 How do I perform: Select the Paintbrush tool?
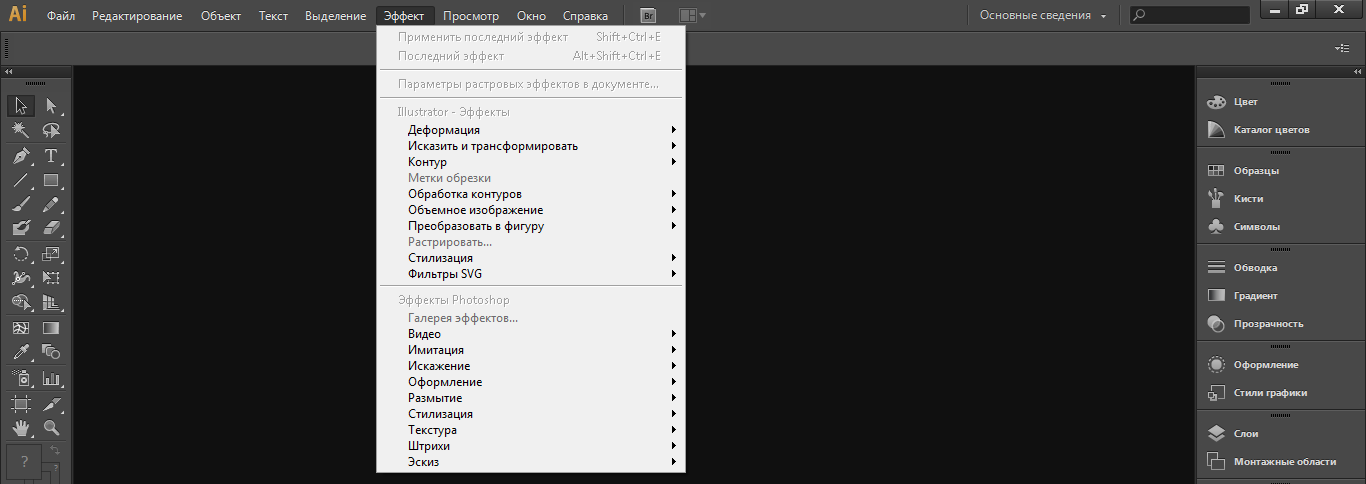[x=21, y=204]
